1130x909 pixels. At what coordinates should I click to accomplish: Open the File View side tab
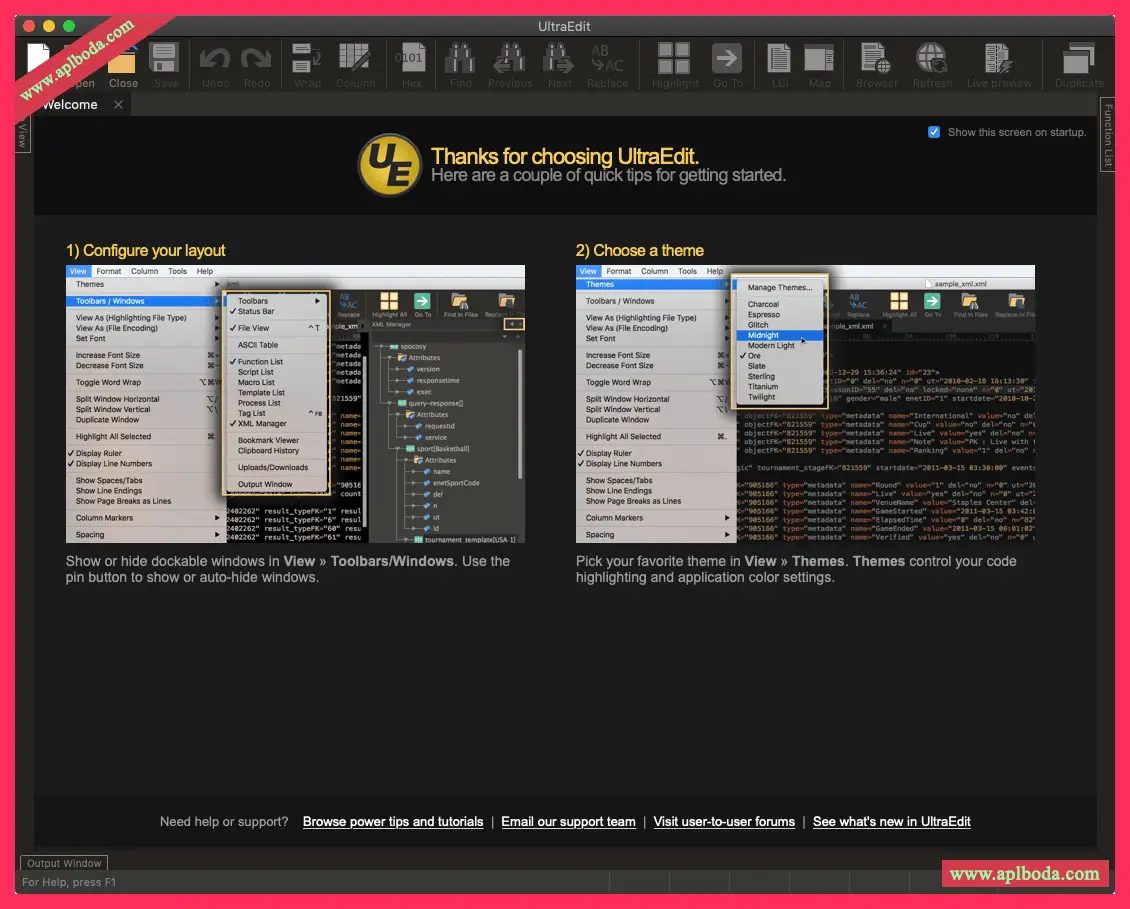coord(22,135)
